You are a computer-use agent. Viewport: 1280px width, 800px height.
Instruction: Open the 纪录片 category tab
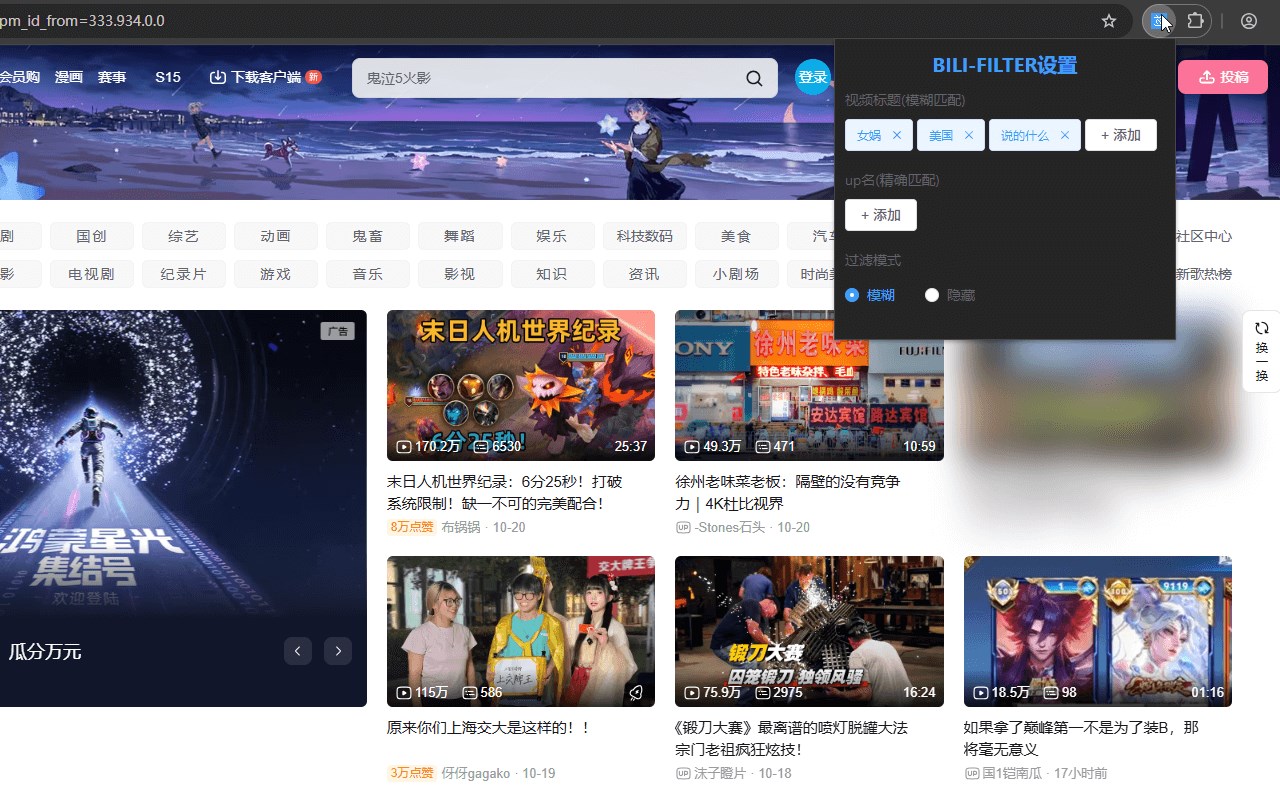point(184,273)
